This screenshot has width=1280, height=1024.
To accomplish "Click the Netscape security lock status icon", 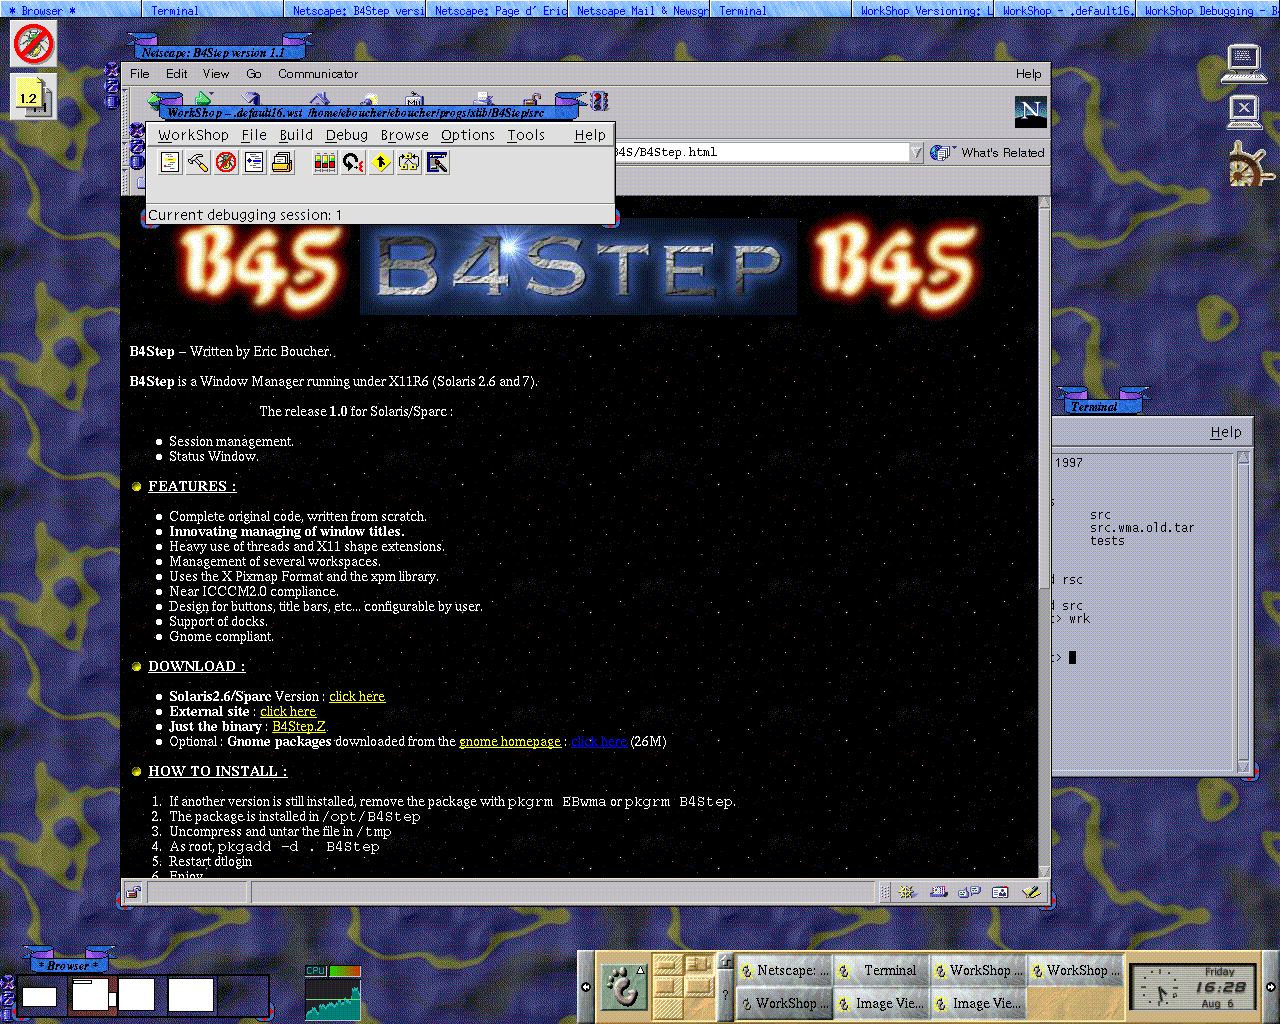I will [133, 892].
